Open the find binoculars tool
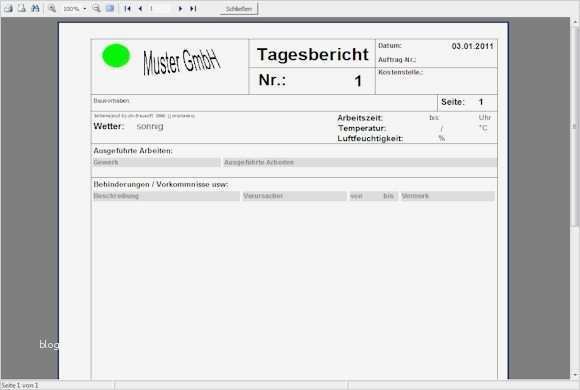The width and height of the screenshot is (580, 390). [x=36, y=8]
